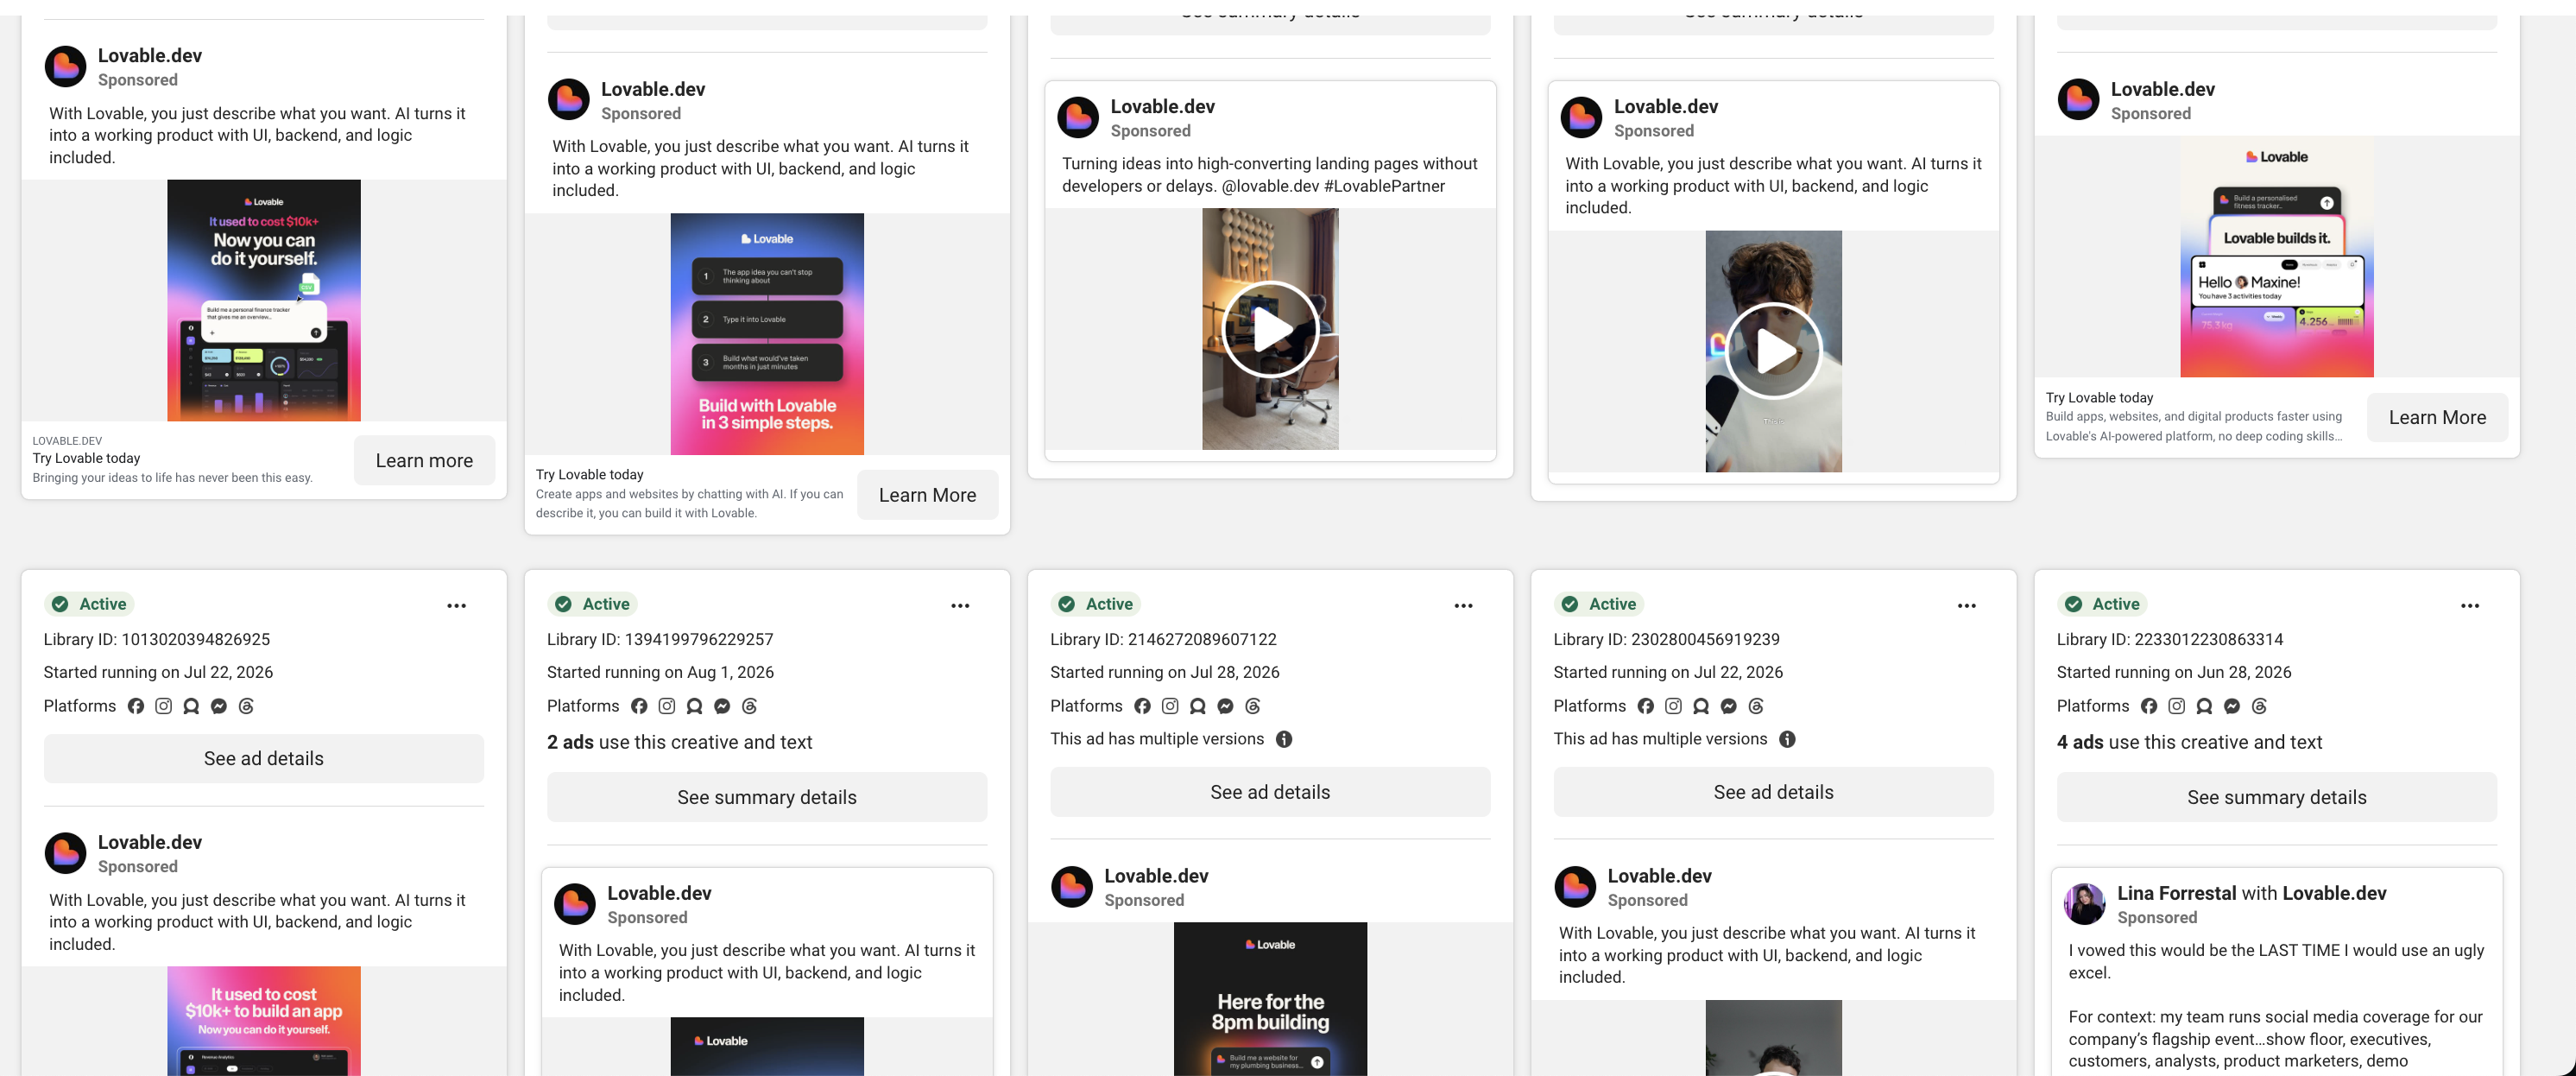This screenshot has height=1076, width=2576.
Task: Click Lovable.dev avatar above 'Lovable builds it' ad
Action: (x=2078, y=100)
